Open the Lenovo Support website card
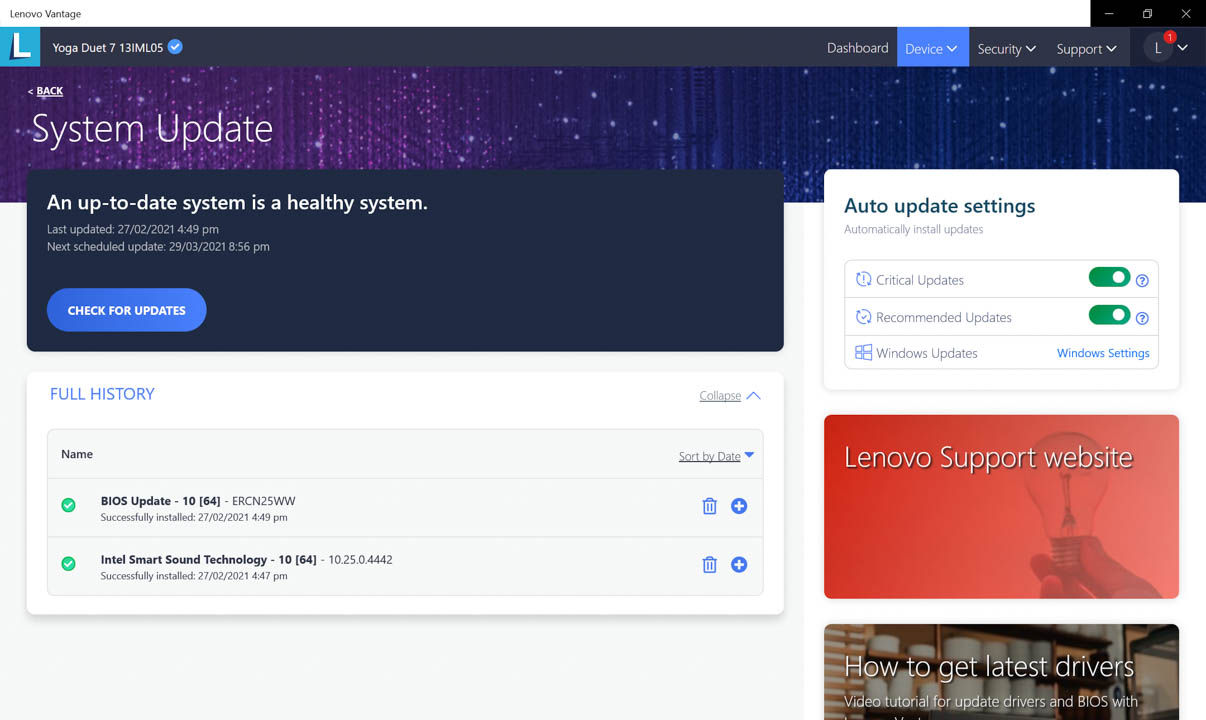The width and height of the screenshot is (1206, 720). pos(1001,507)
